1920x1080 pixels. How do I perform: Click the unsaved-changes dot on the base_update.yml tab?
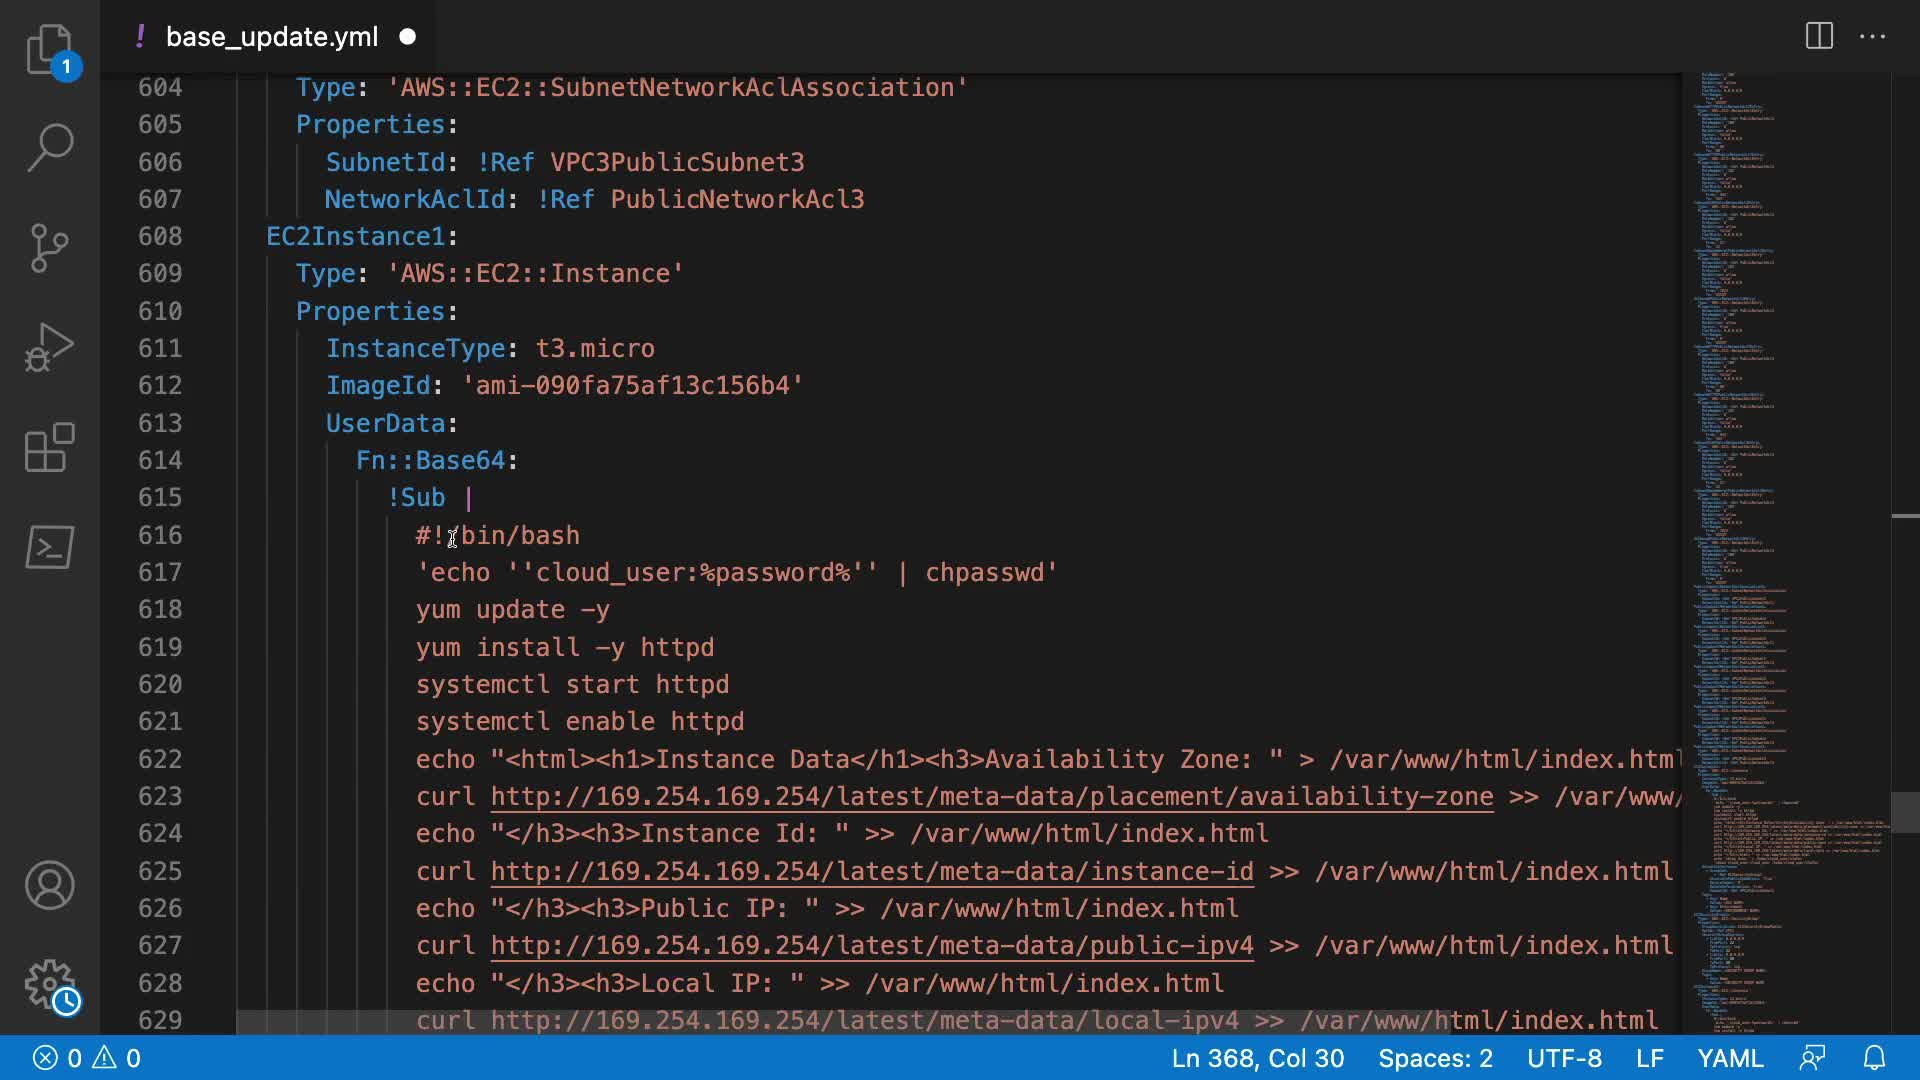407,37
